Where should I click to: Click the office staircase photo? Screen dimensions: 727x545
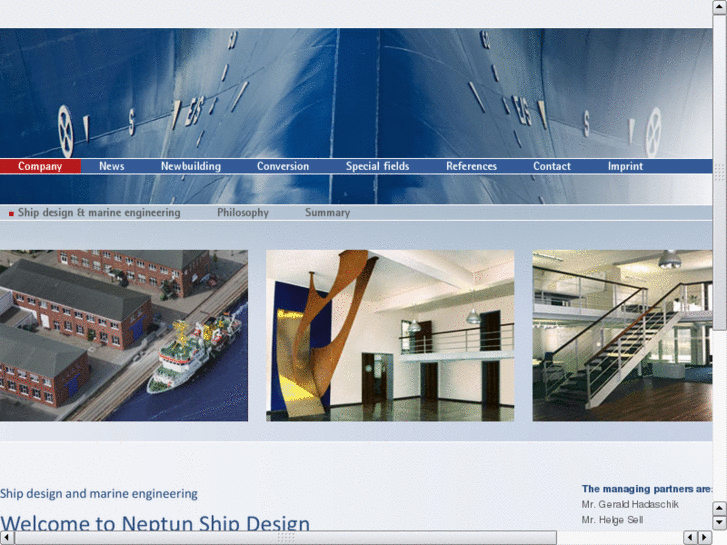coord(622,335)
